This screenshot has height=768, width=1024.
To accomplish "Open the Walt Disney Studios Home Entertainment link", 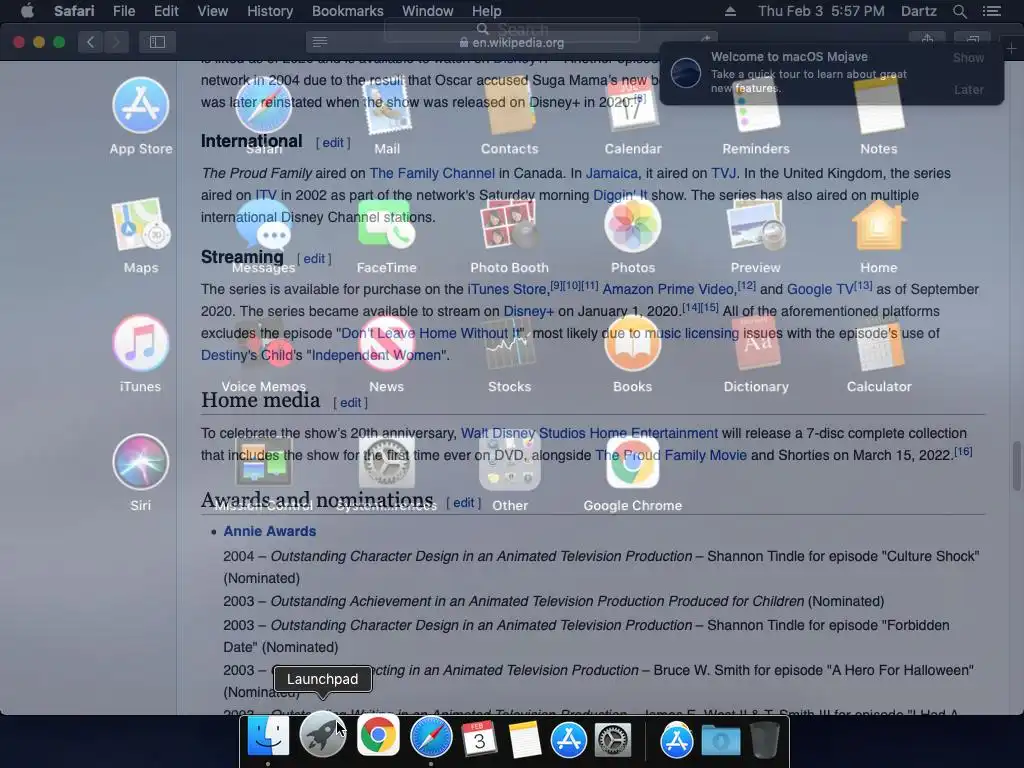I will coord(589,433).
